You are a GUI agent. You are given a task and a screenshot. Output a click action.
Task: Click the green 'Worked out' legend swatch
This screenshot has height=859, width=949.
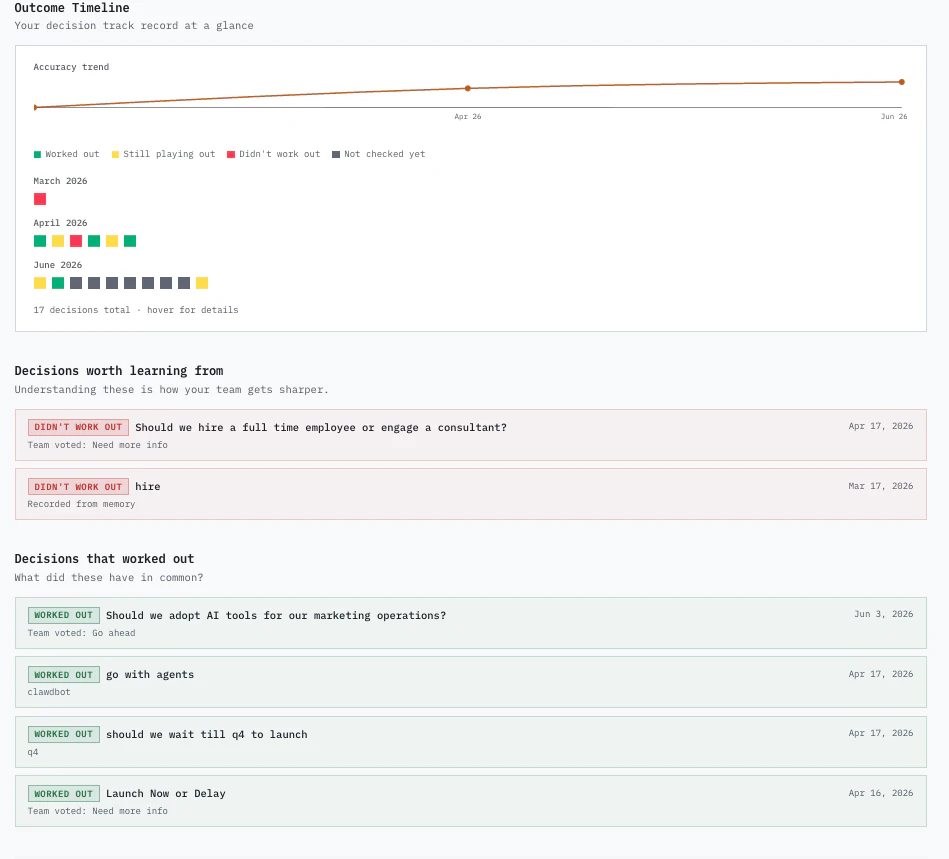point(38,154)
